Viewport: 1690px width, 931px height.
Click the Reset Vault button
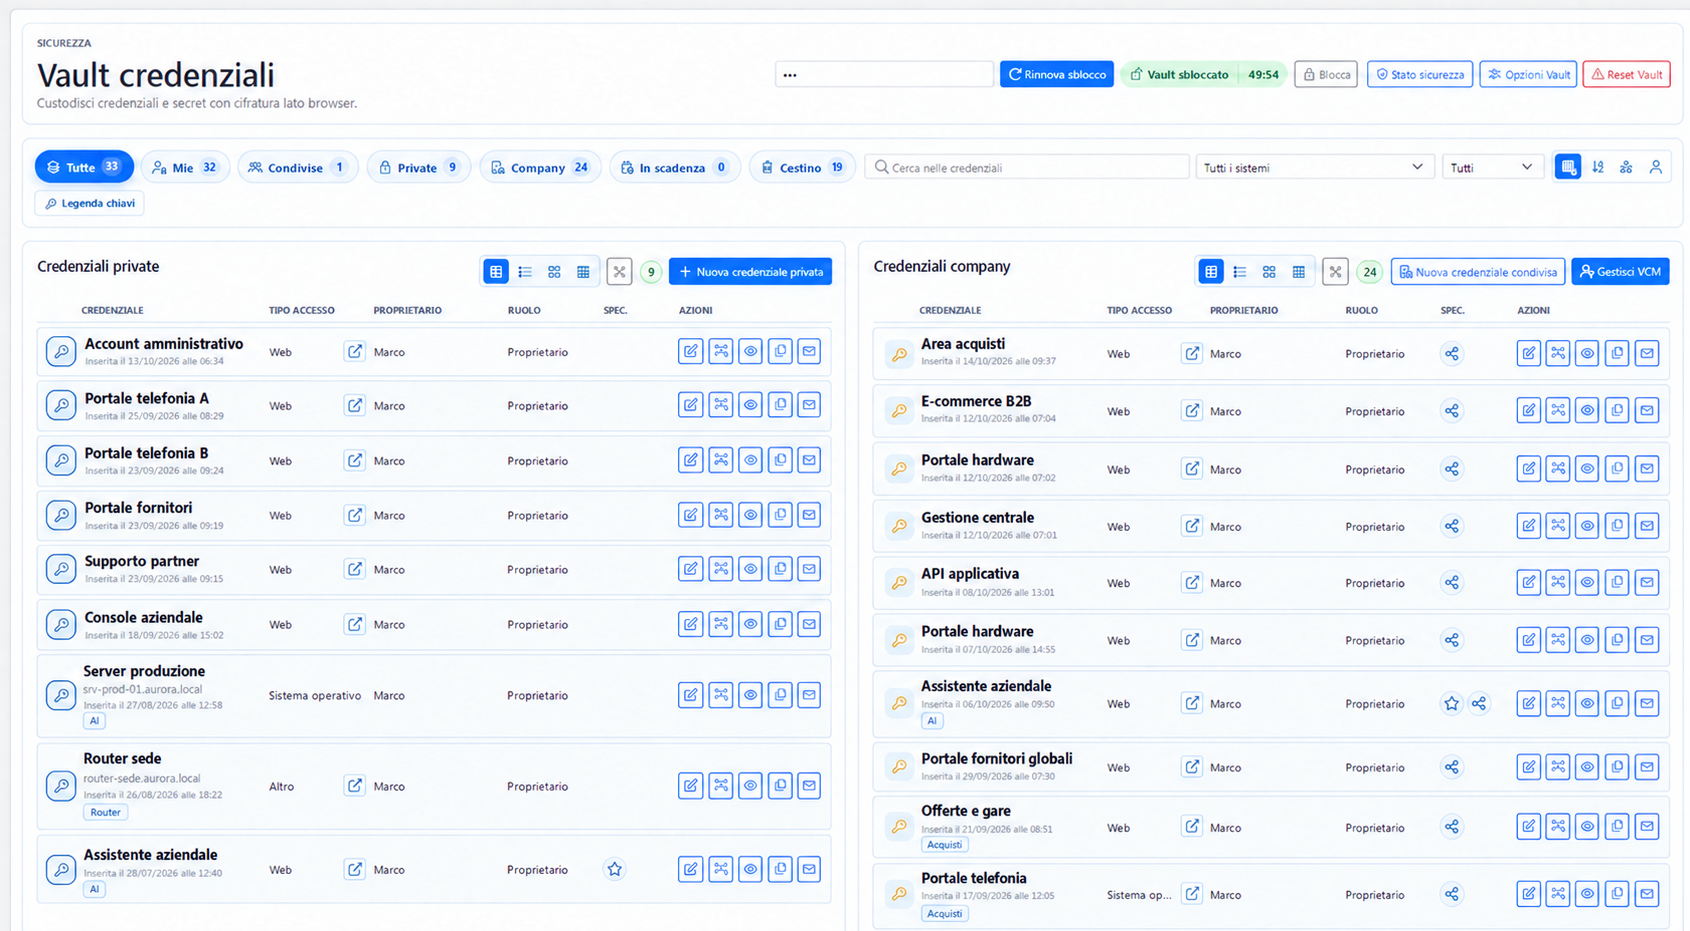[1626, 74]
